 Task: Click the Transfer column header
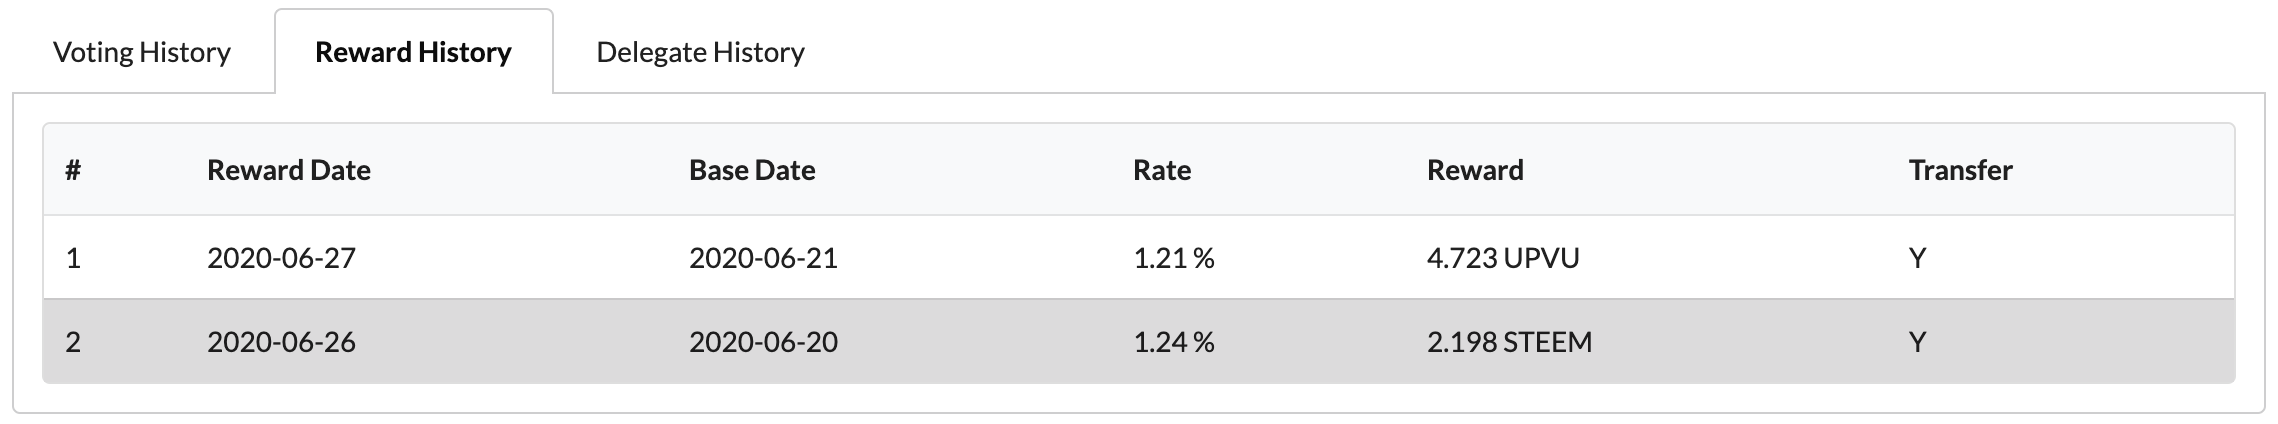(x=1960, y=170)
